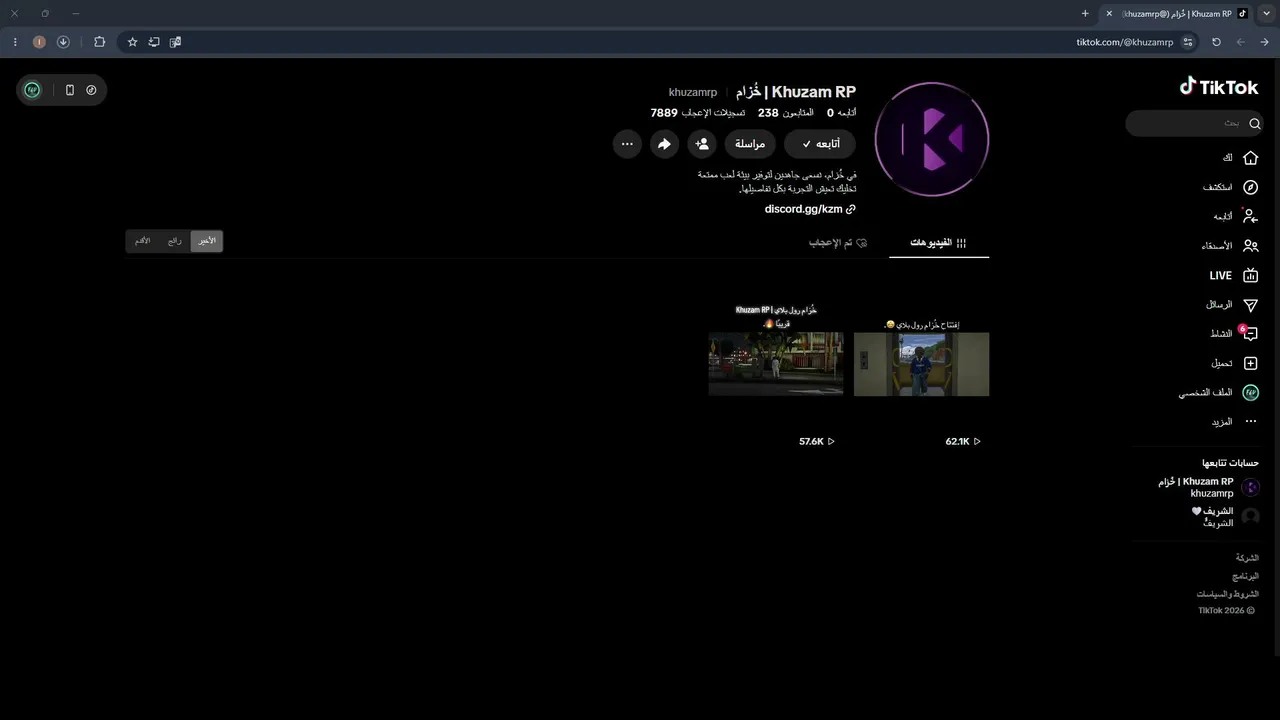Select the Latest (الأخير) sort option

(x=206, y=241)
